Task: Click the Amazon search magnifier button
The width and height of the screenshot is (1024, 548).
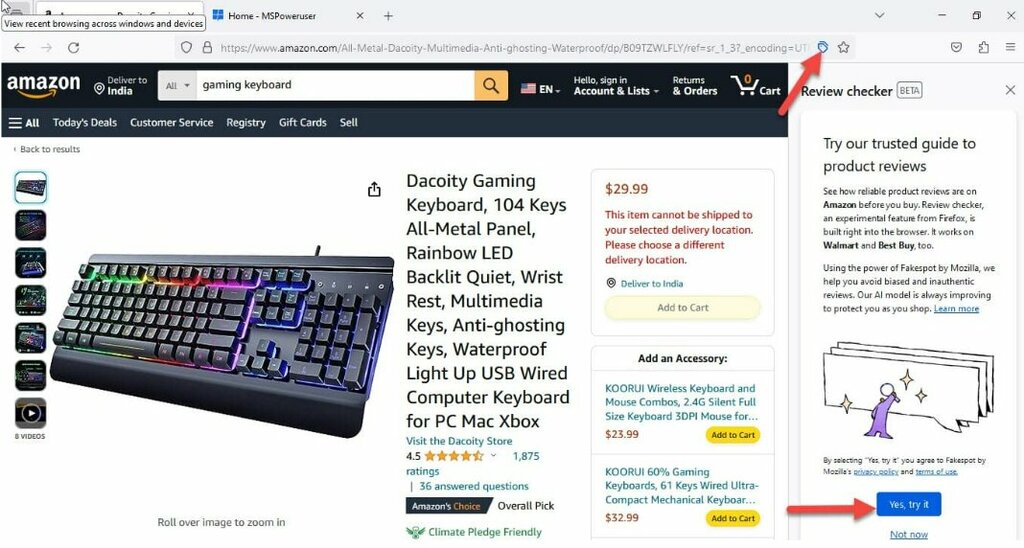Action: 491,85
